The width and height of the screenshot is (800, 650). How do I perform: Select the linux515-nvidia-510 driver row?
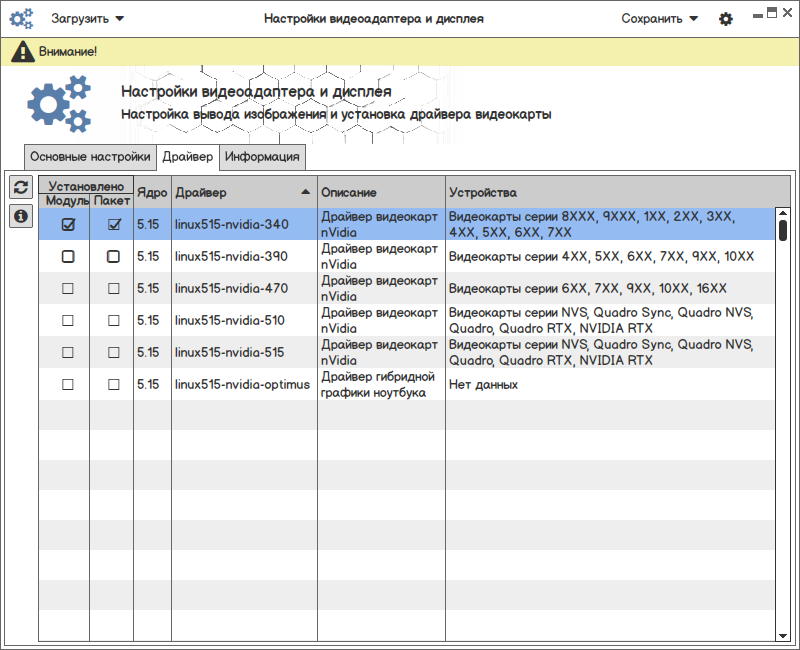coord(230,321)
